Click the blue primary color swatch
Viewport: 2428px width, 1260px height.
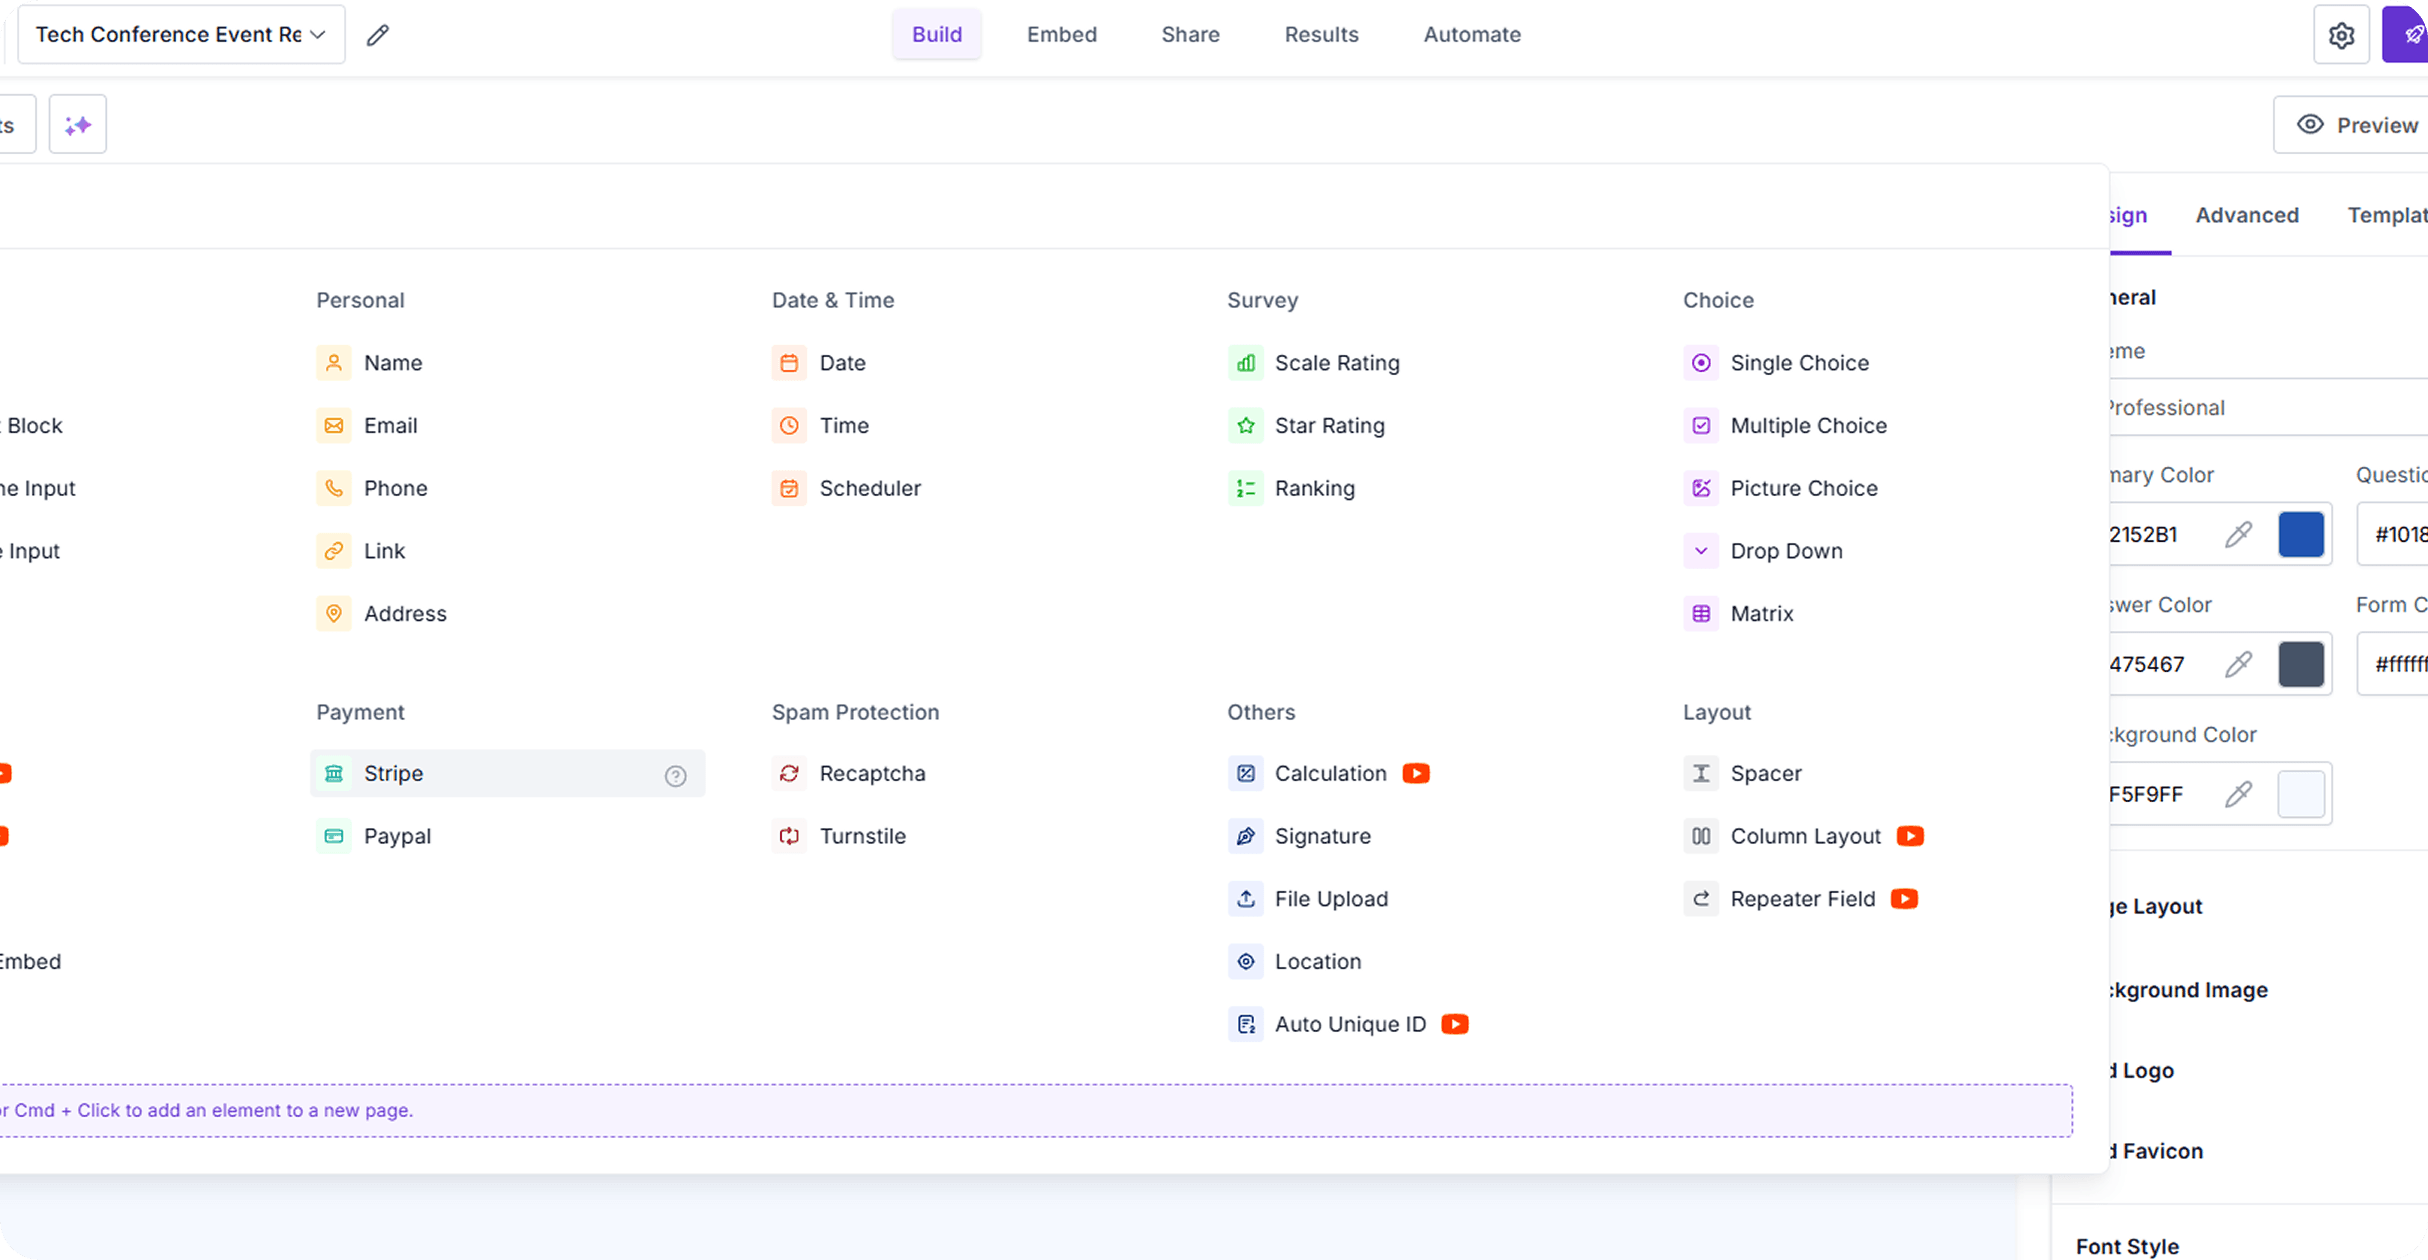tap(2300, 535)
